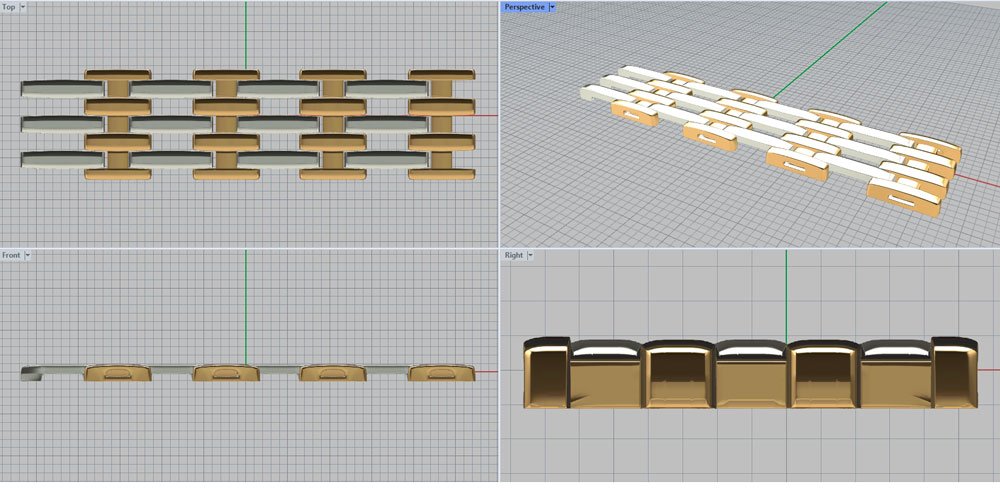Image resolution: width=1000 pixels, height=488 pixels.
Task: Open the Top viewport dropdown arrow
Action: coord(24,7)
